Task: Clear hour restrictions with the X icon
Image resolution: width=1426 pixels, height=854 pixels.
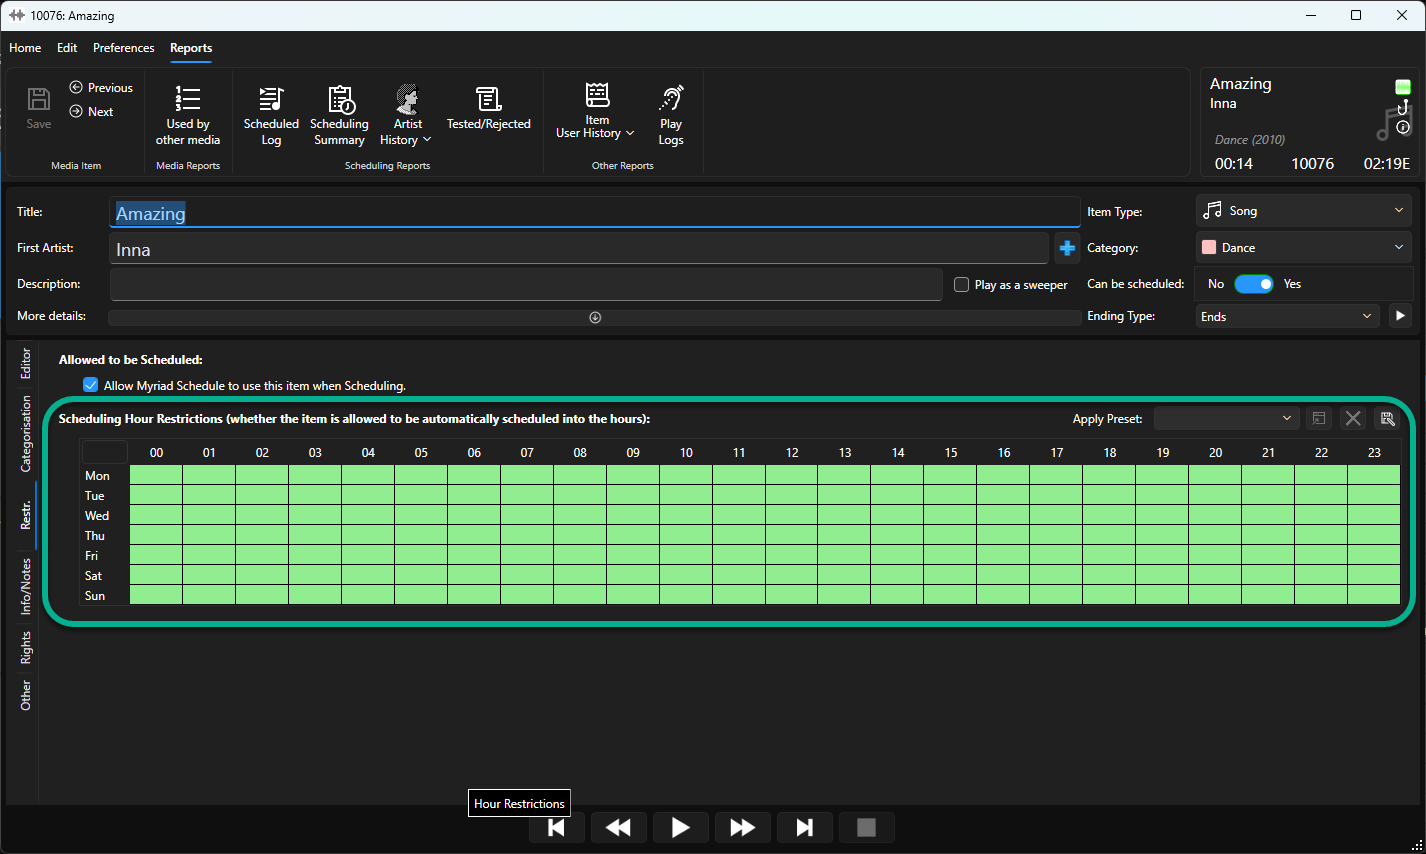Action: click(x=1353, y=419)
